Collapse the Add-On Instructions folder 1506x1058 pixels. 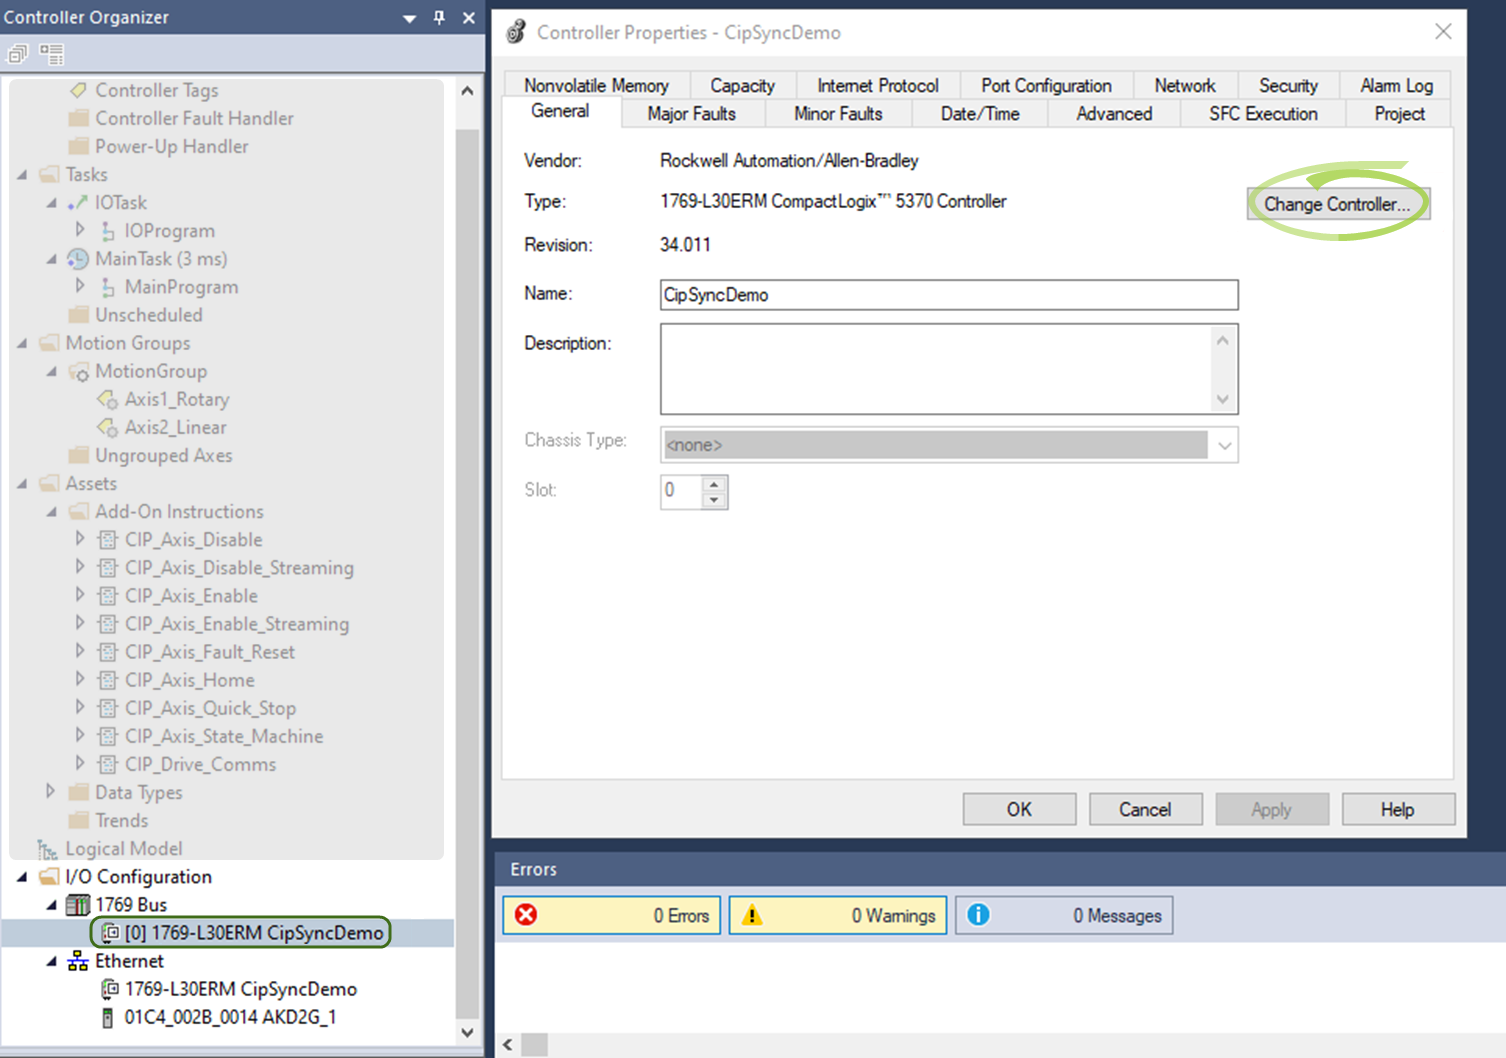point(52,512)
